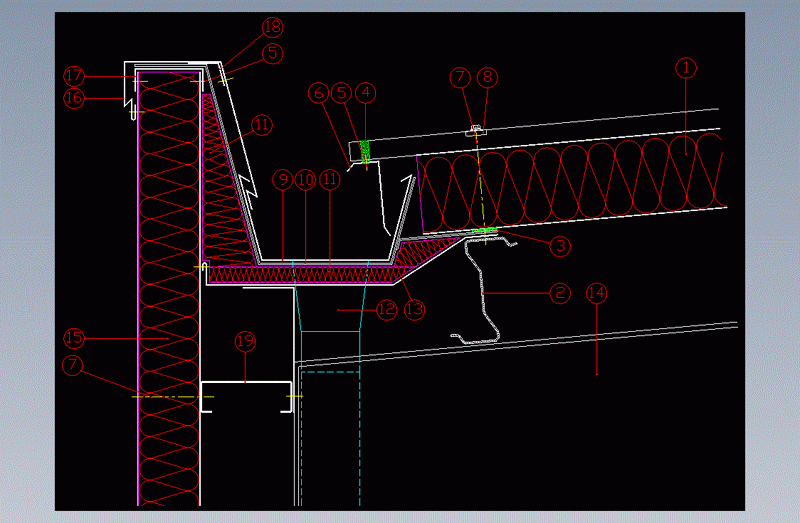Viewport: 800px width, 523px height.
Task: Click callout 5 directly below callout 18
Action: click(x=272, y=52)
